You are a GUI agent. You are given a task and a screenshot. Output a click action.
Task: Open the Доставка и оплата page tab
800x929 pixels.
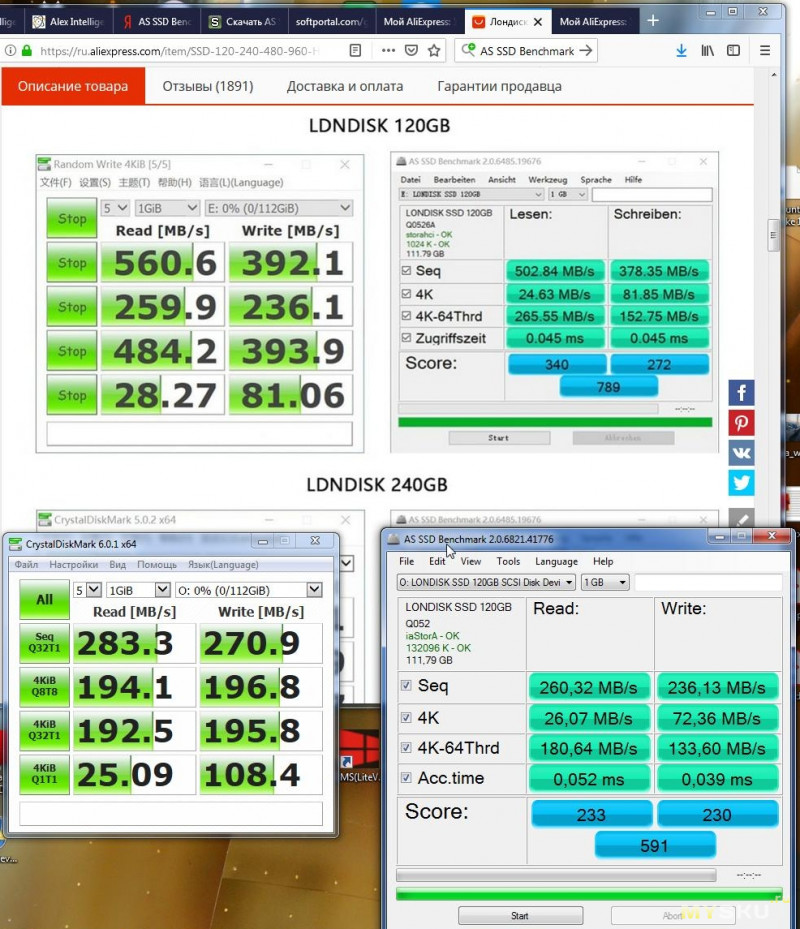click(345, 86)
